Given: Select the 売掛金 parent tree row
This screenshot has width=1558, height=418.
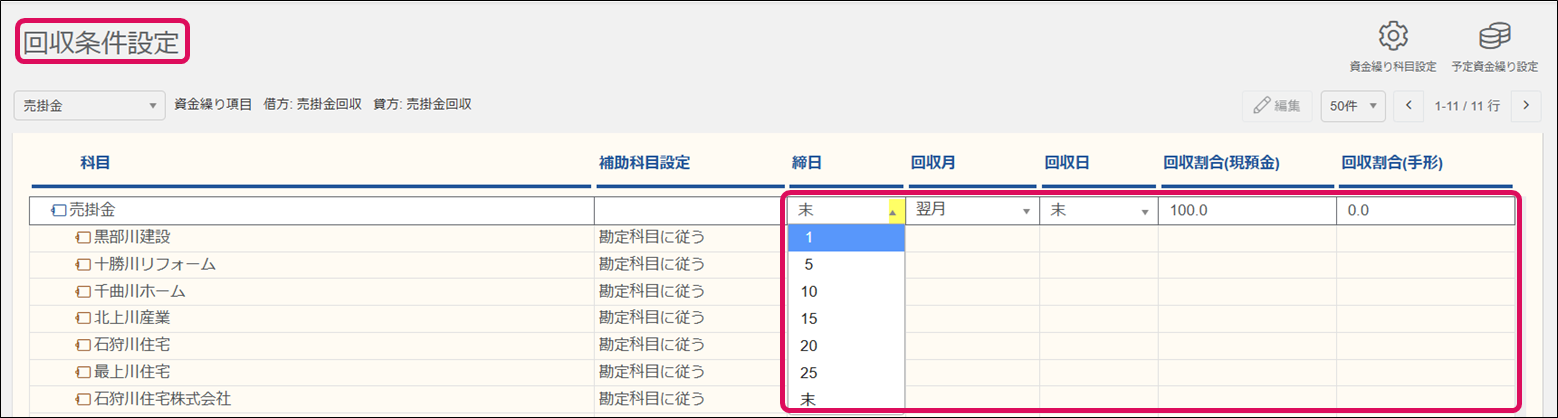Looking at the screenshot, I should click(311, 211).
